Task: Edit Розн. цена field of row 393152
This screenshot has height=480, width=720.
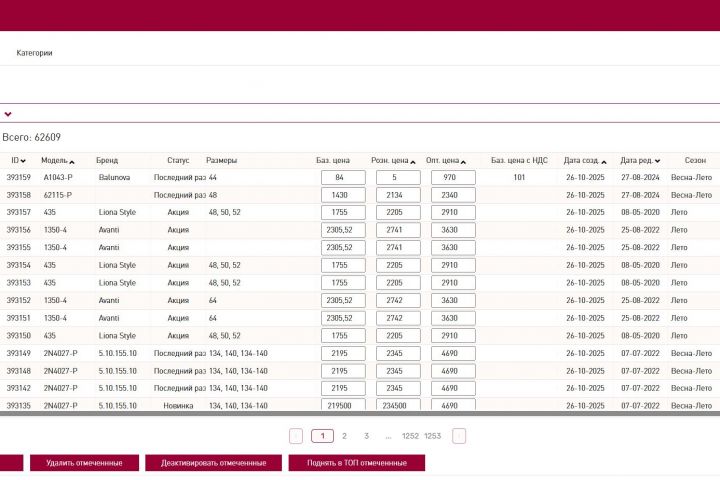Action: coord(398,300)
